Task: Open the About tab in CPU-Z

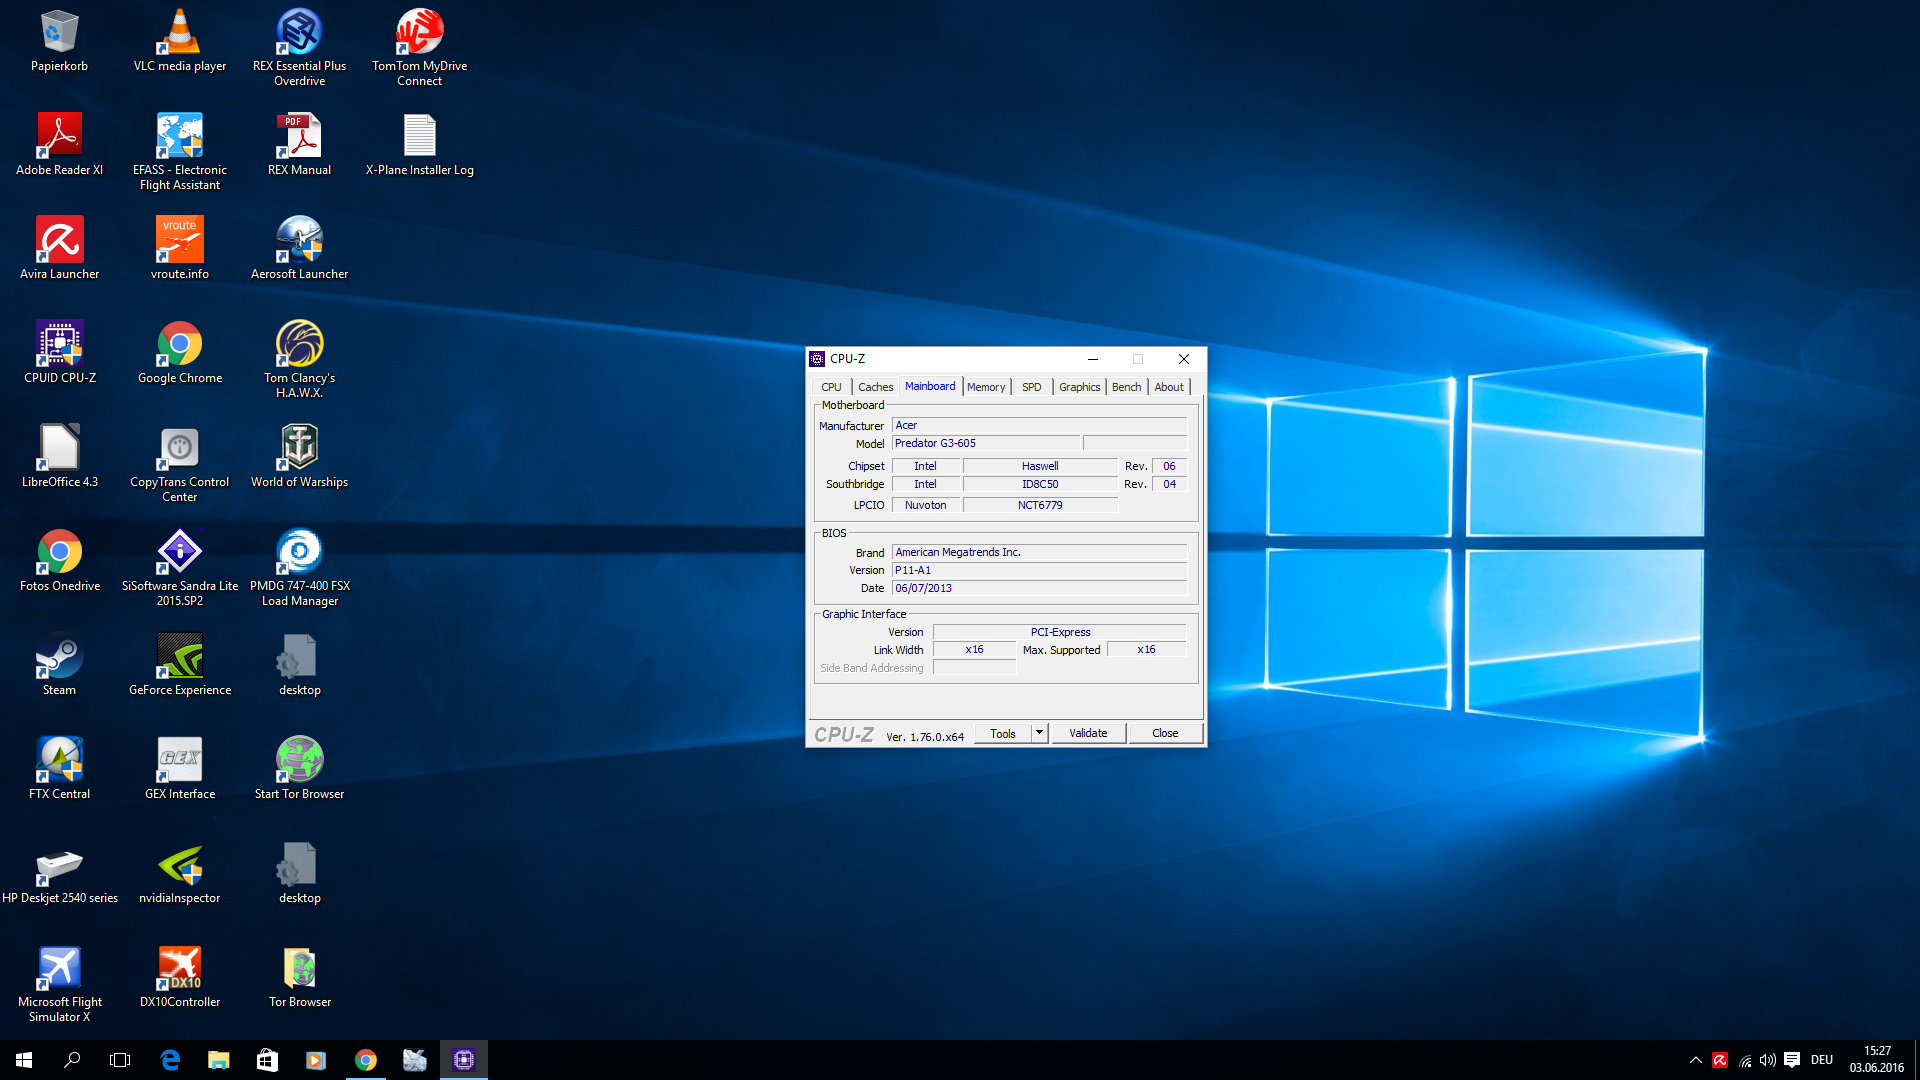Action: (1168, 387)
